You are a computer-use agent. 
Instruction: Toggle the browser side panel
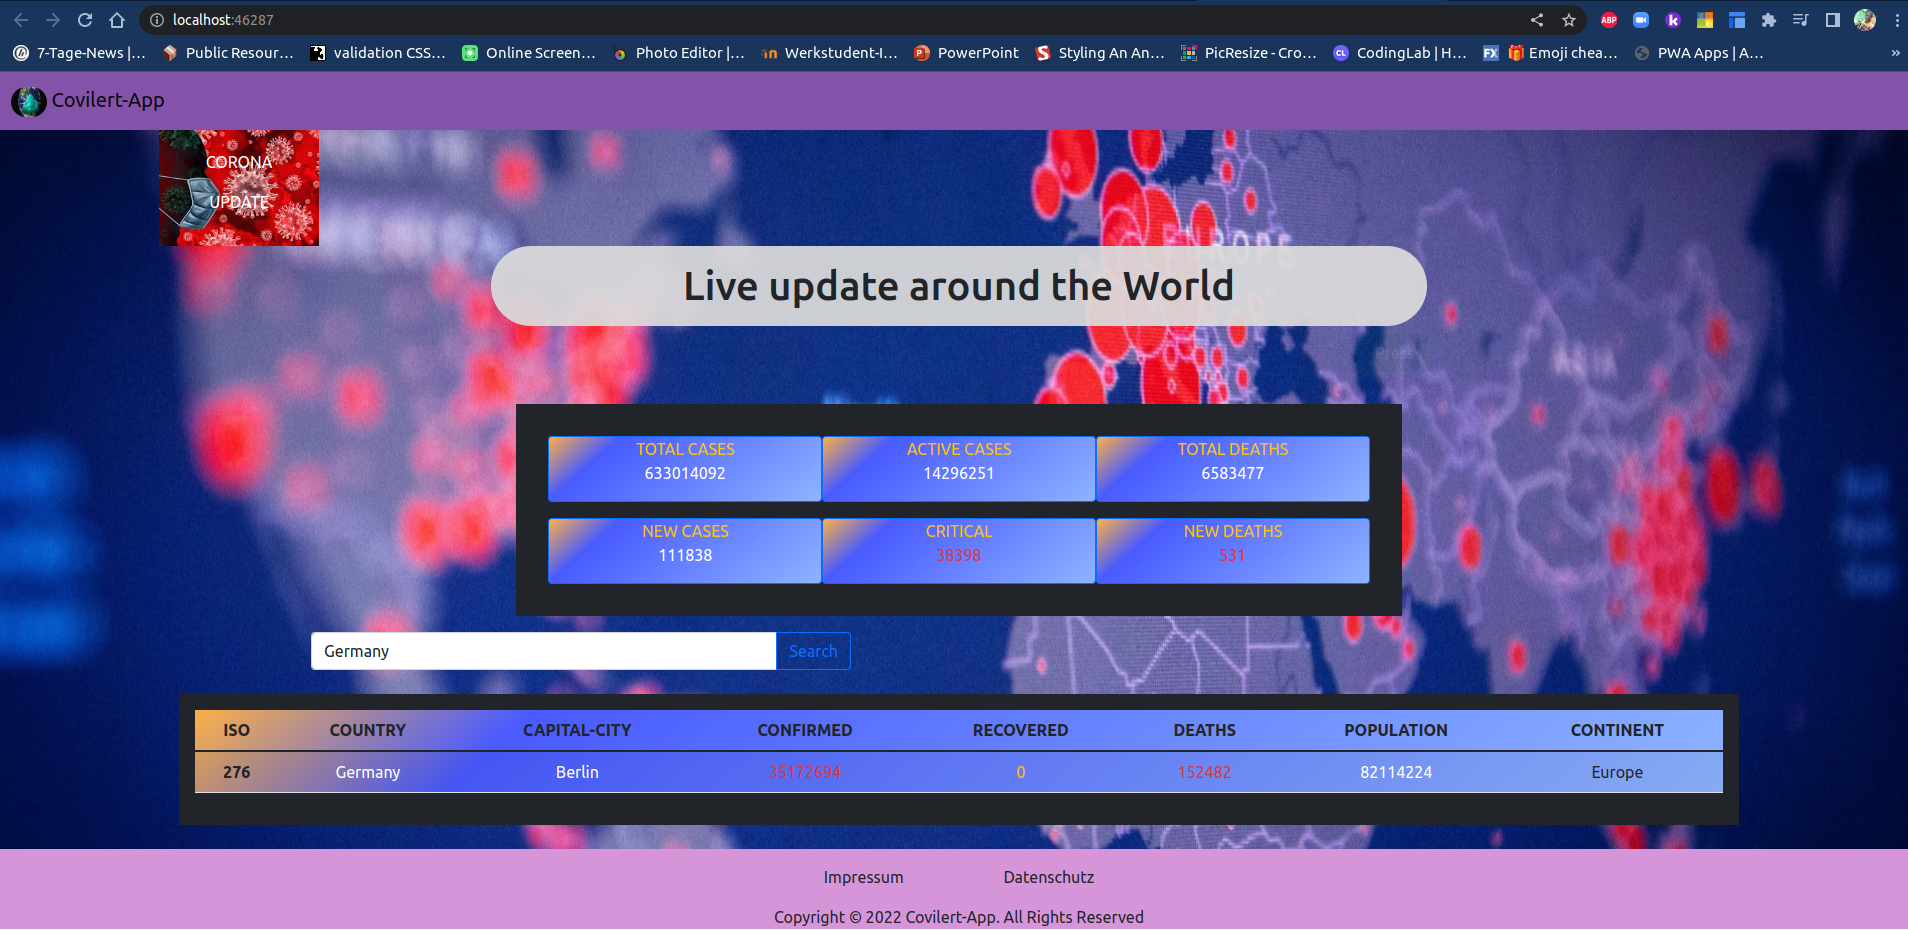(1833, 20)
